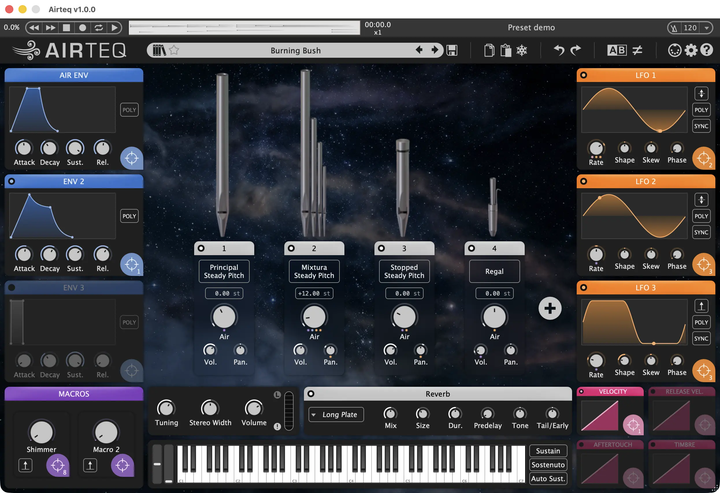The image size is (720, 493).
Task: Click pipe 1 Air knob
Action: [224, 317]
